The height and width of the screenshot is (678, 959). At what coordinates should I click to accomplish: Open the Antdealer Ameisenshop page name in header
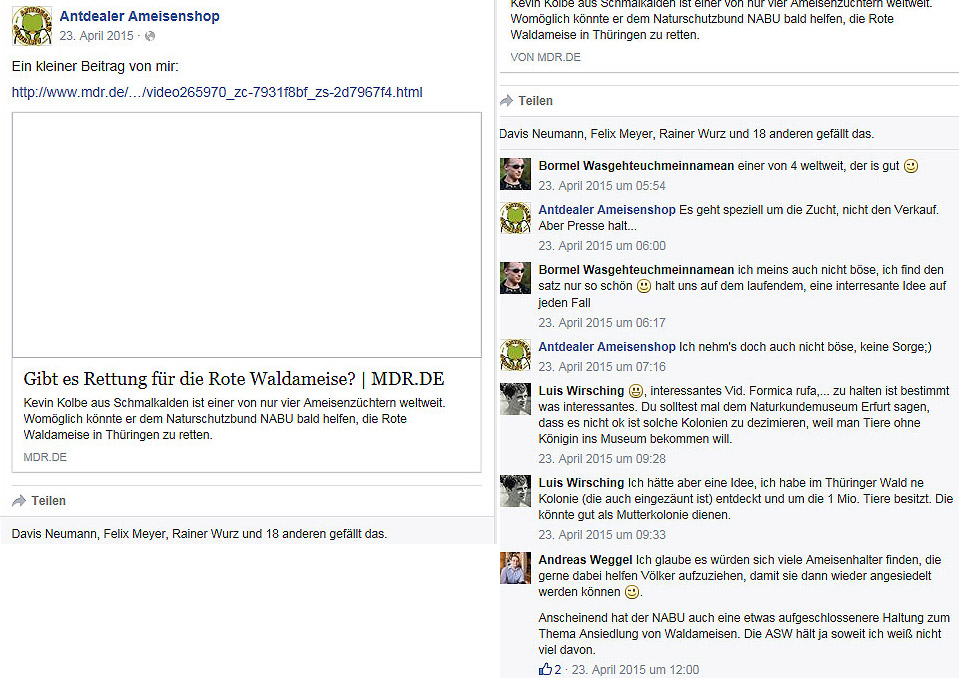[139, 16]
